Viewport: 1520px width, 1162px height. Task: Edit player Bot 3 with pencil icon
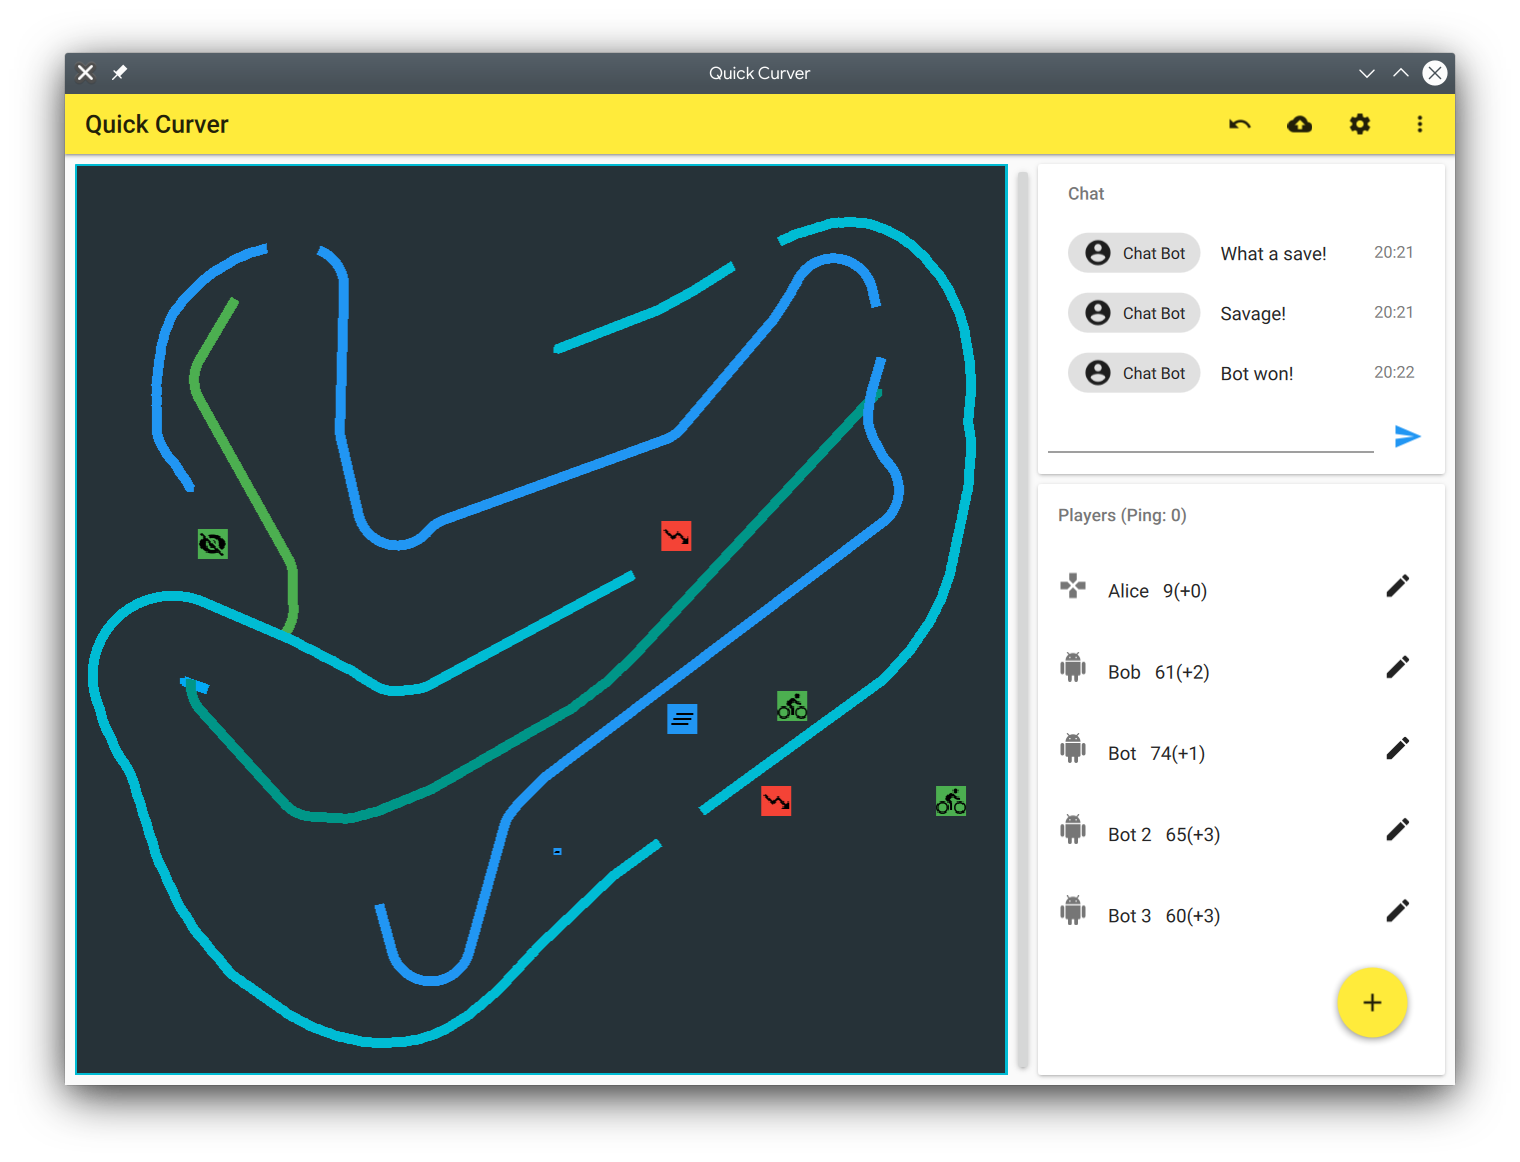pos(1398,910)
